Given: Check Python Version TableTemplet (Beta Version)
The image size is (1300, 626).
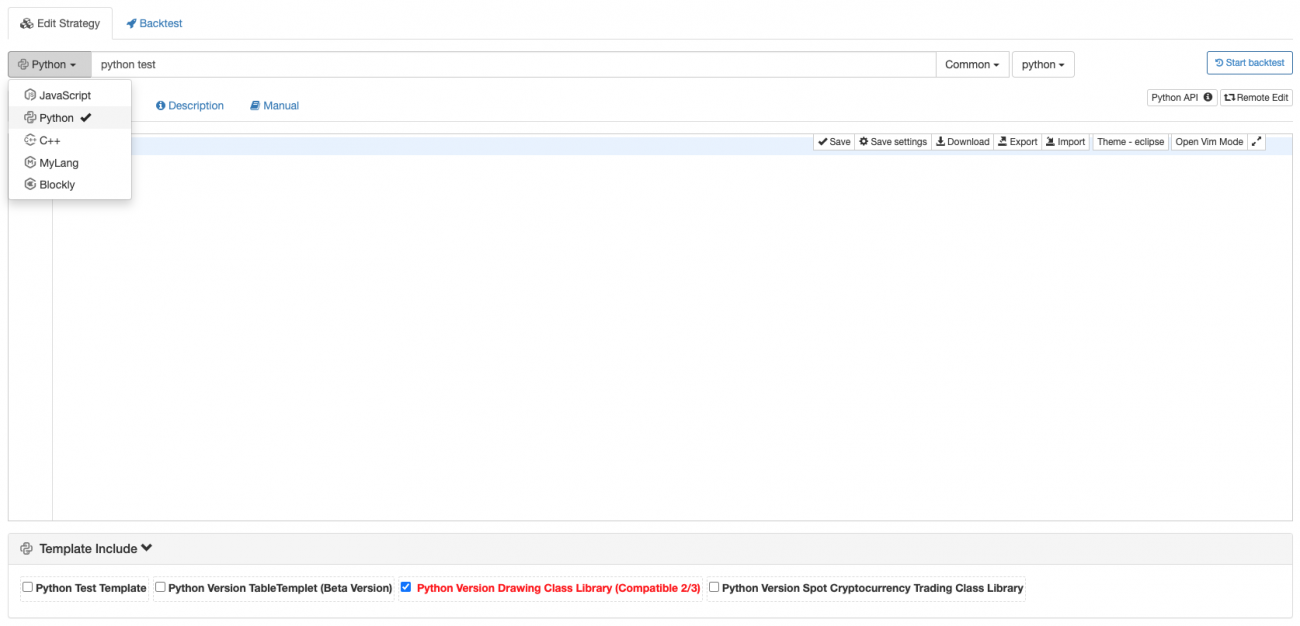Looking at the screenshot, I should [x=160, y=588].
